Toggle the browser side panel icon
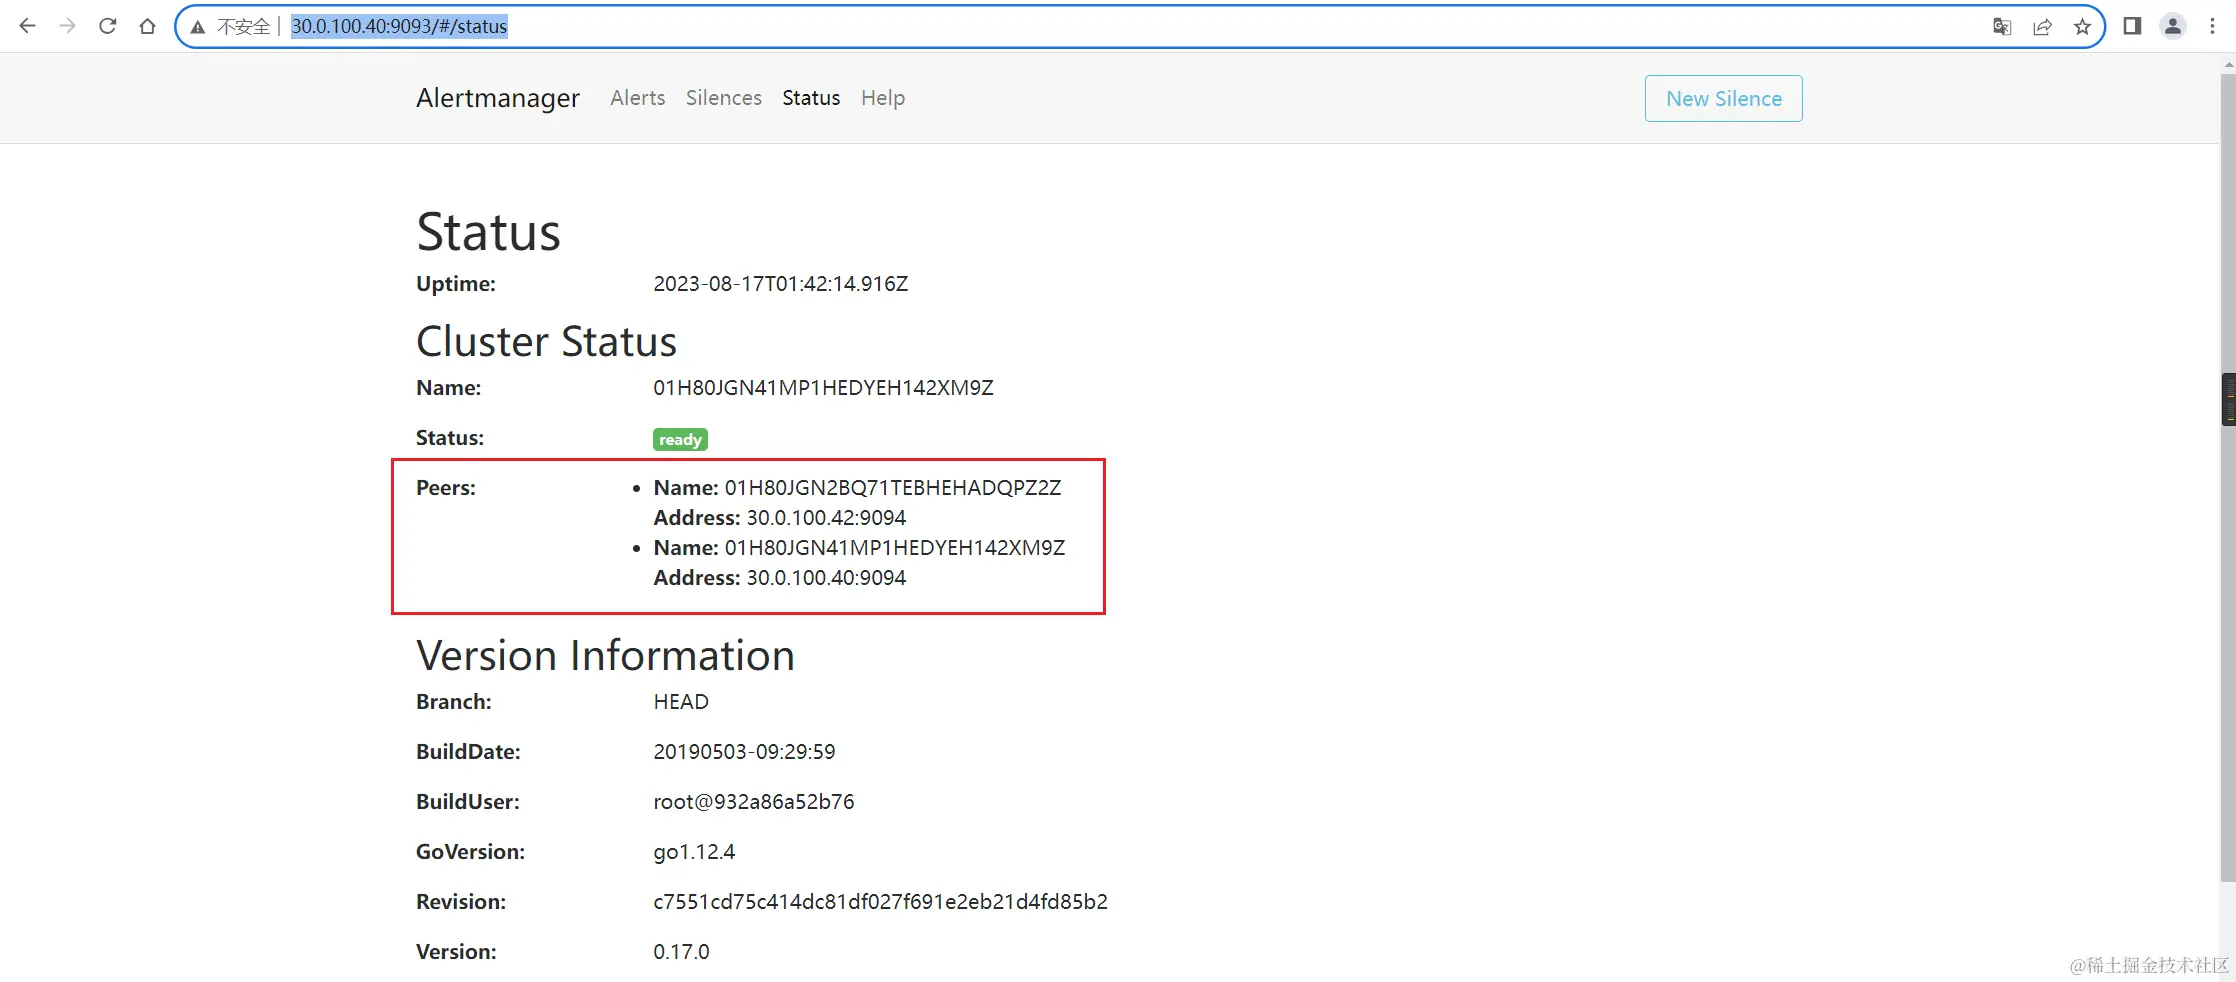This screenshot has height=982, width=2236. 2132,26
